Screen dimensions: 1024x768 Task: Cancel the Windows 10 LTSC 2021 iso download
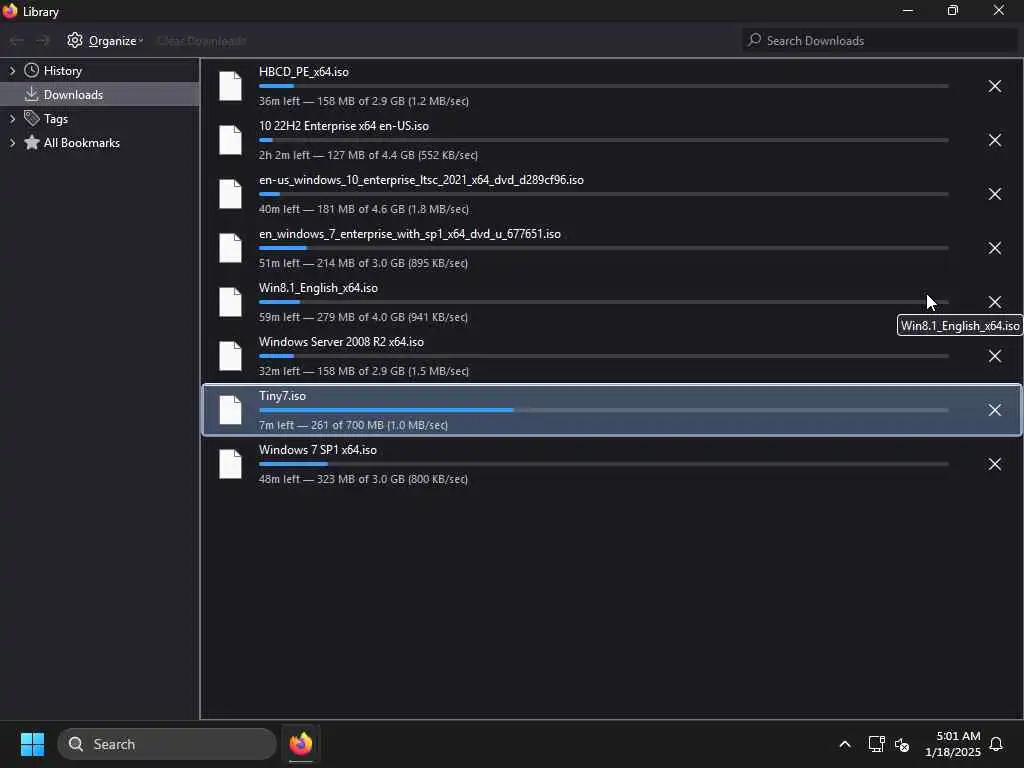(x=994, y=194)
